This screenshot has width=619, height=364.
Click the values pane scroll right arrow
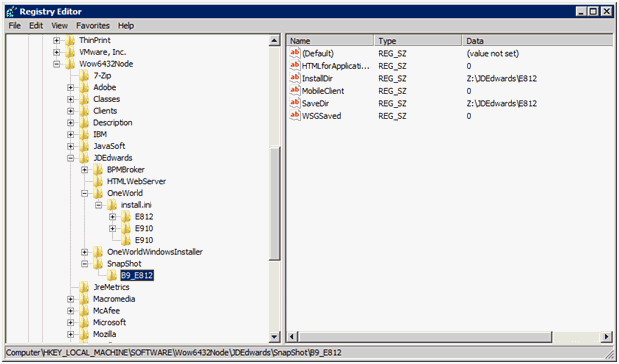tap(607, 337)
